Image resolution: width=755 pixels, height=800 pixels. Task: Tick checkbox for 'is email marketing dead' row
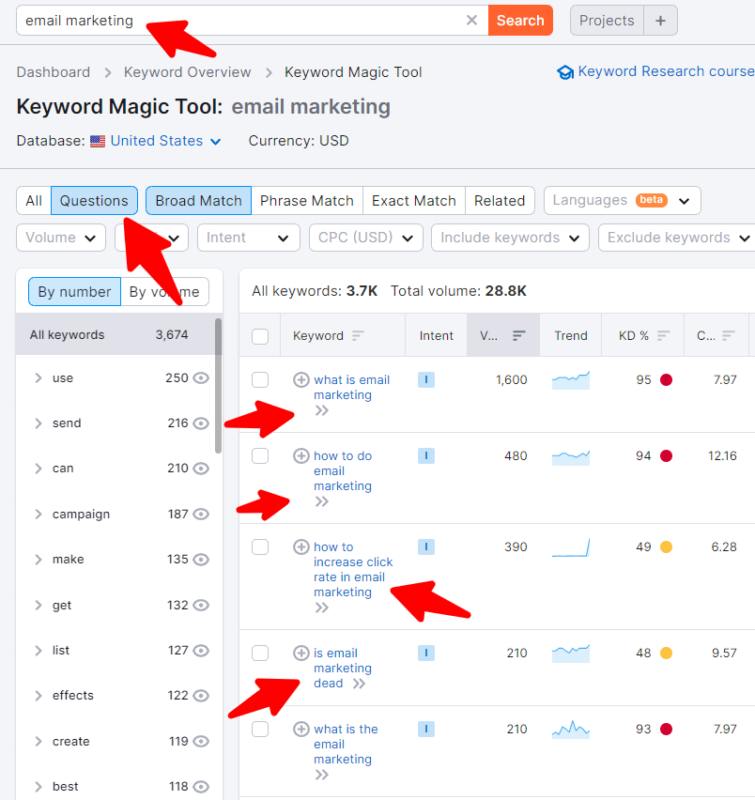pyautogui.click(x=260, y=653)
